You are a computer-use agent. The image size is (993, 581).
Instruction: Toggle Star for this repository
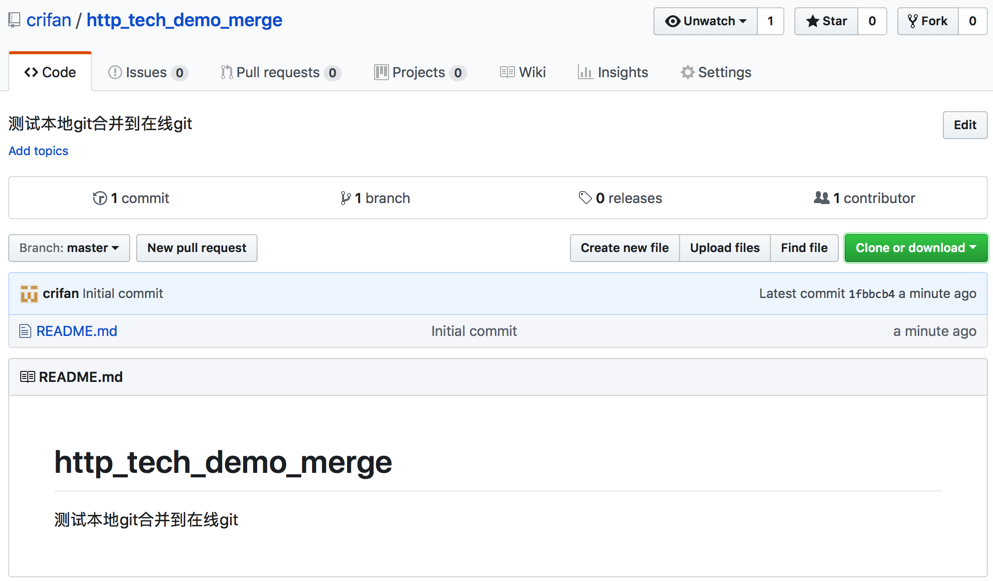pos(826,21)
